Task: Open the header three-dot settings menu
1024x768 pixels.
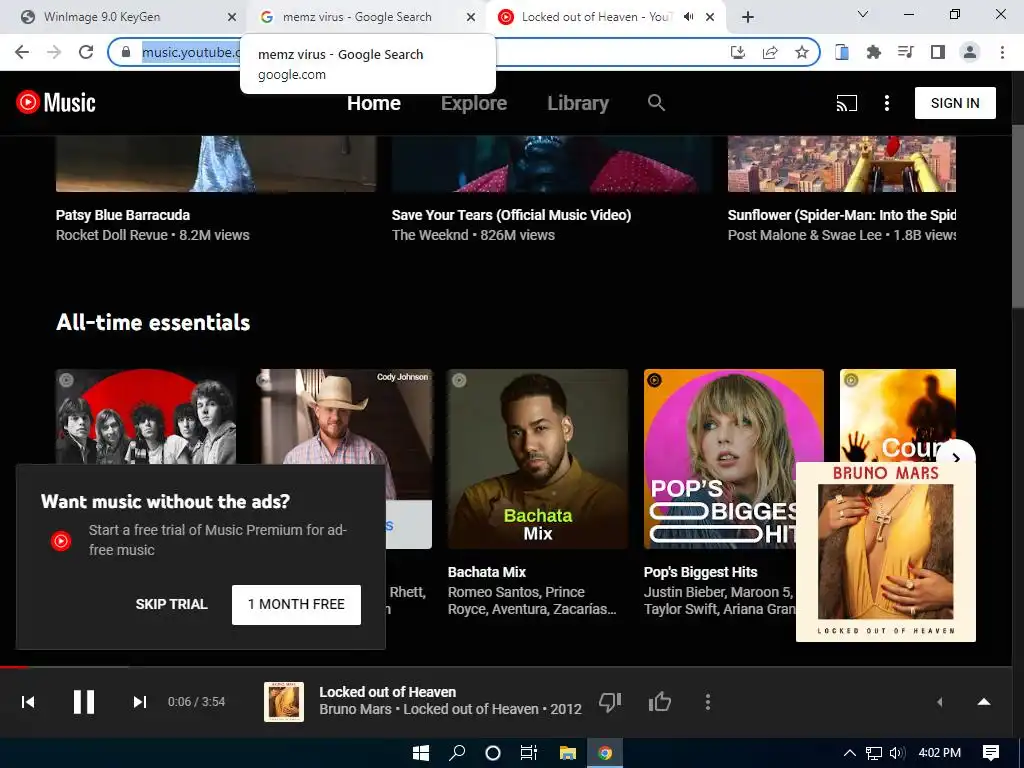Action: [886, 103]
